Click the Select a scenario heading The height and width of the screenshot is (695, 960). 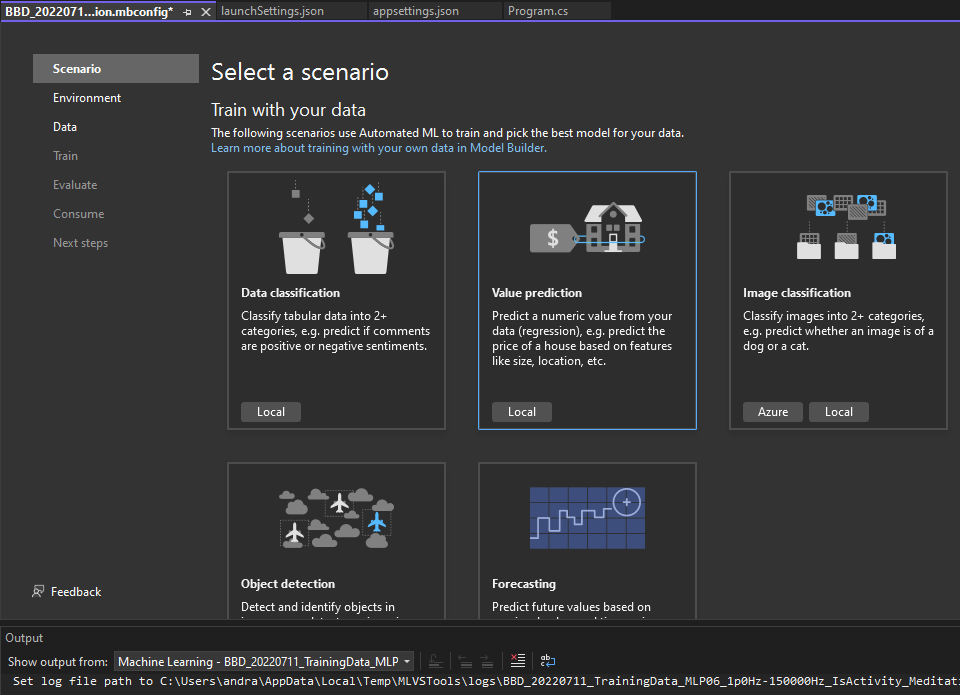click(300, 72)
